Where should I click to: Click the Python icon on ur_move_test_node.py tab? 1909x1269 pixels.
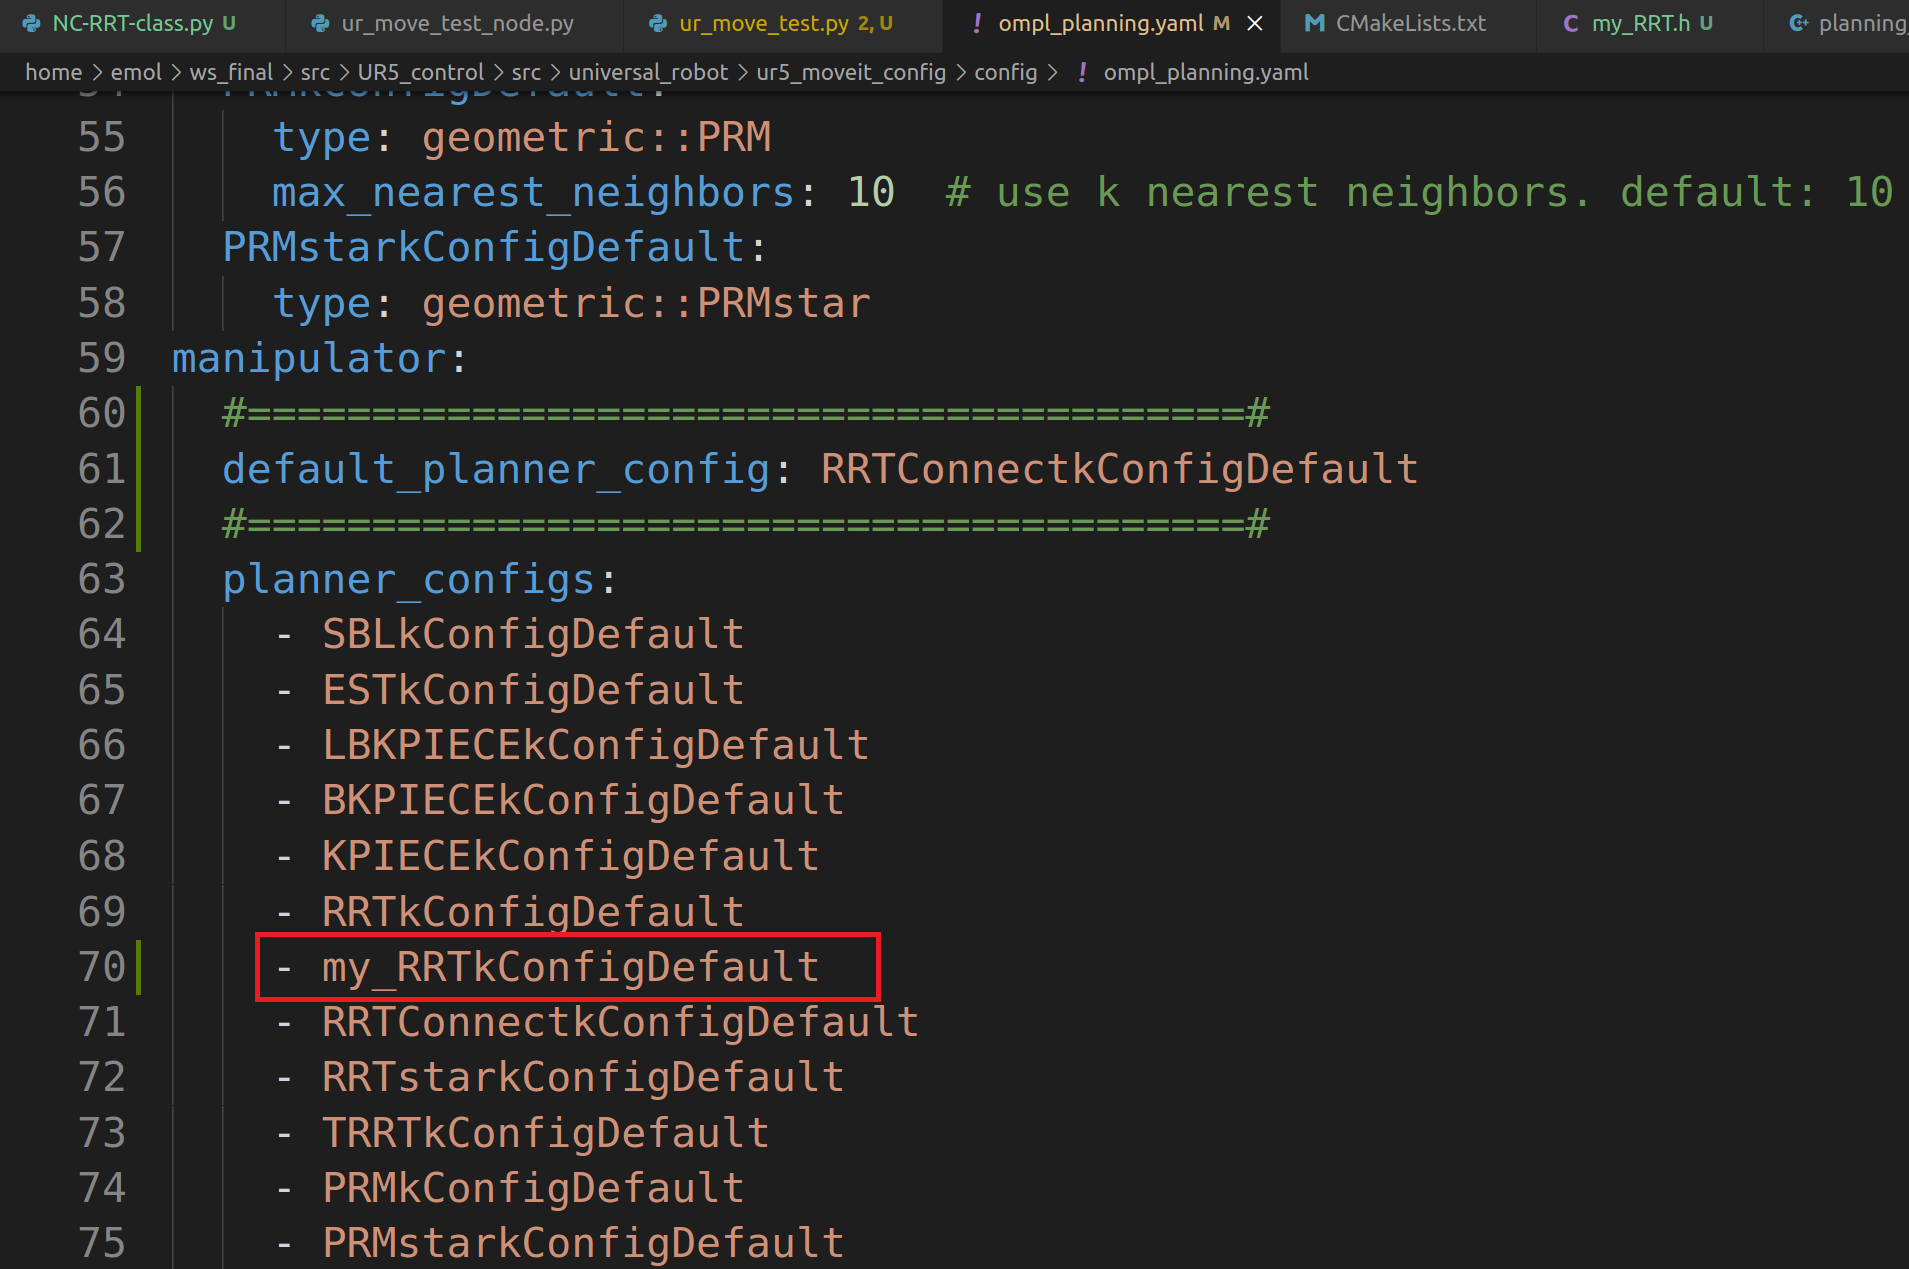[x=320, y=22]
